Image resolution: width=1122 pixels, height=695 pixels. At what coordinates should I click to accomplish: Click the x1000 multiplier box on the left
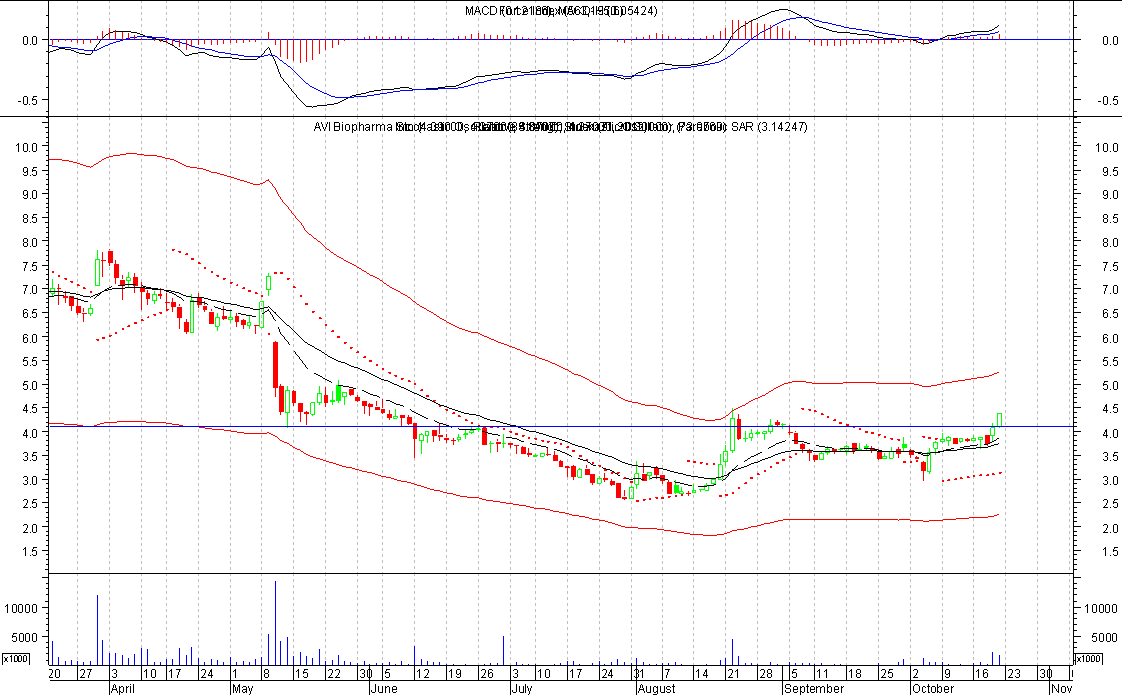coord(15,658)
